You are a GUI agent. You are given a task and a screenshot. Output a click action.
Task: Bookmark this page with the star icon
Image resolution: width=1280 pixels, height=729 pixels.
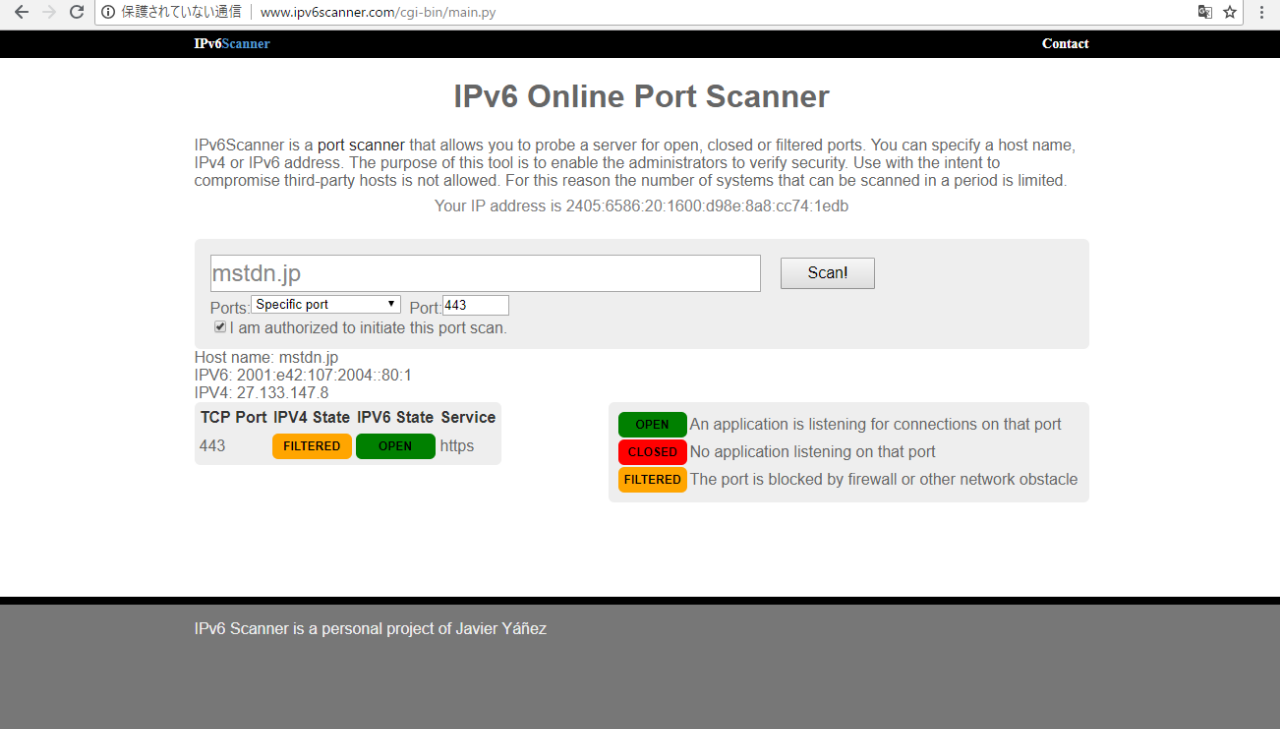pos(1230,12)
